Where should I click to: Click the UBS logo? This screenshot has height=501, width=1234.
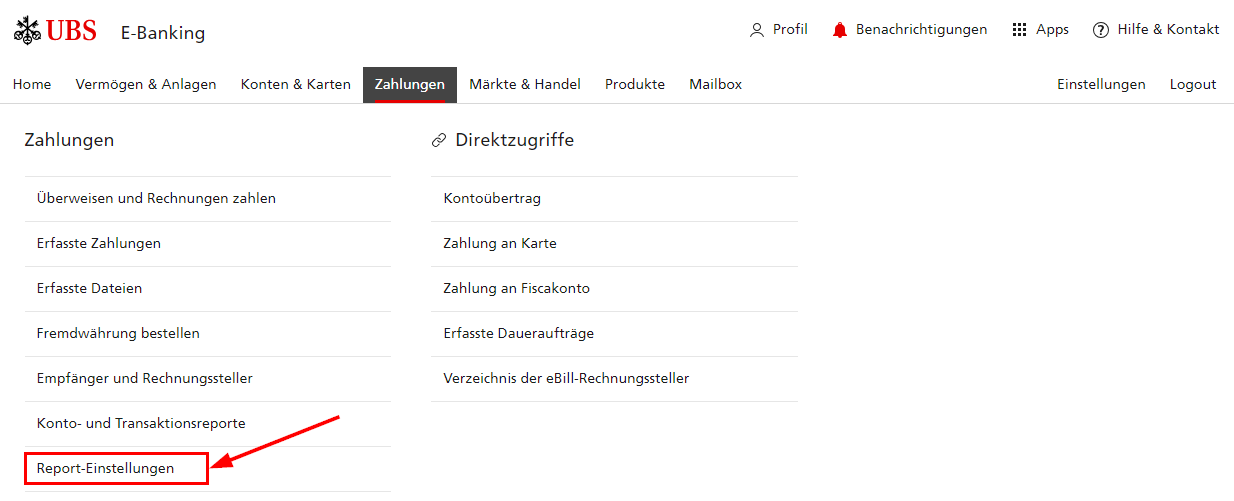(x=55, y=31)
